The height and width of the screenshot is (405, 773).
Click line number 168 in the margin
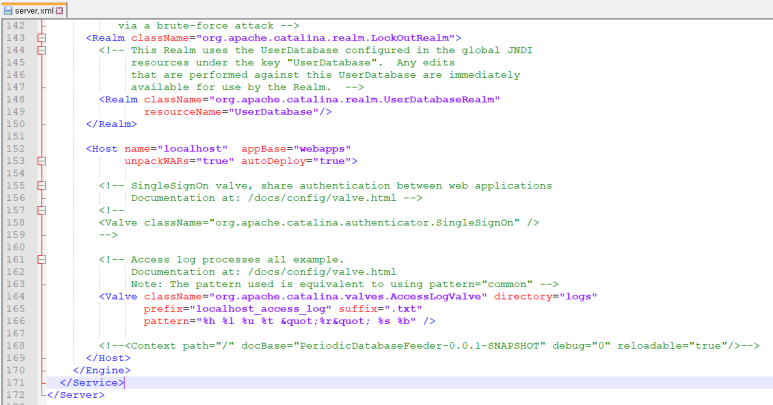(x=15, y=346)
